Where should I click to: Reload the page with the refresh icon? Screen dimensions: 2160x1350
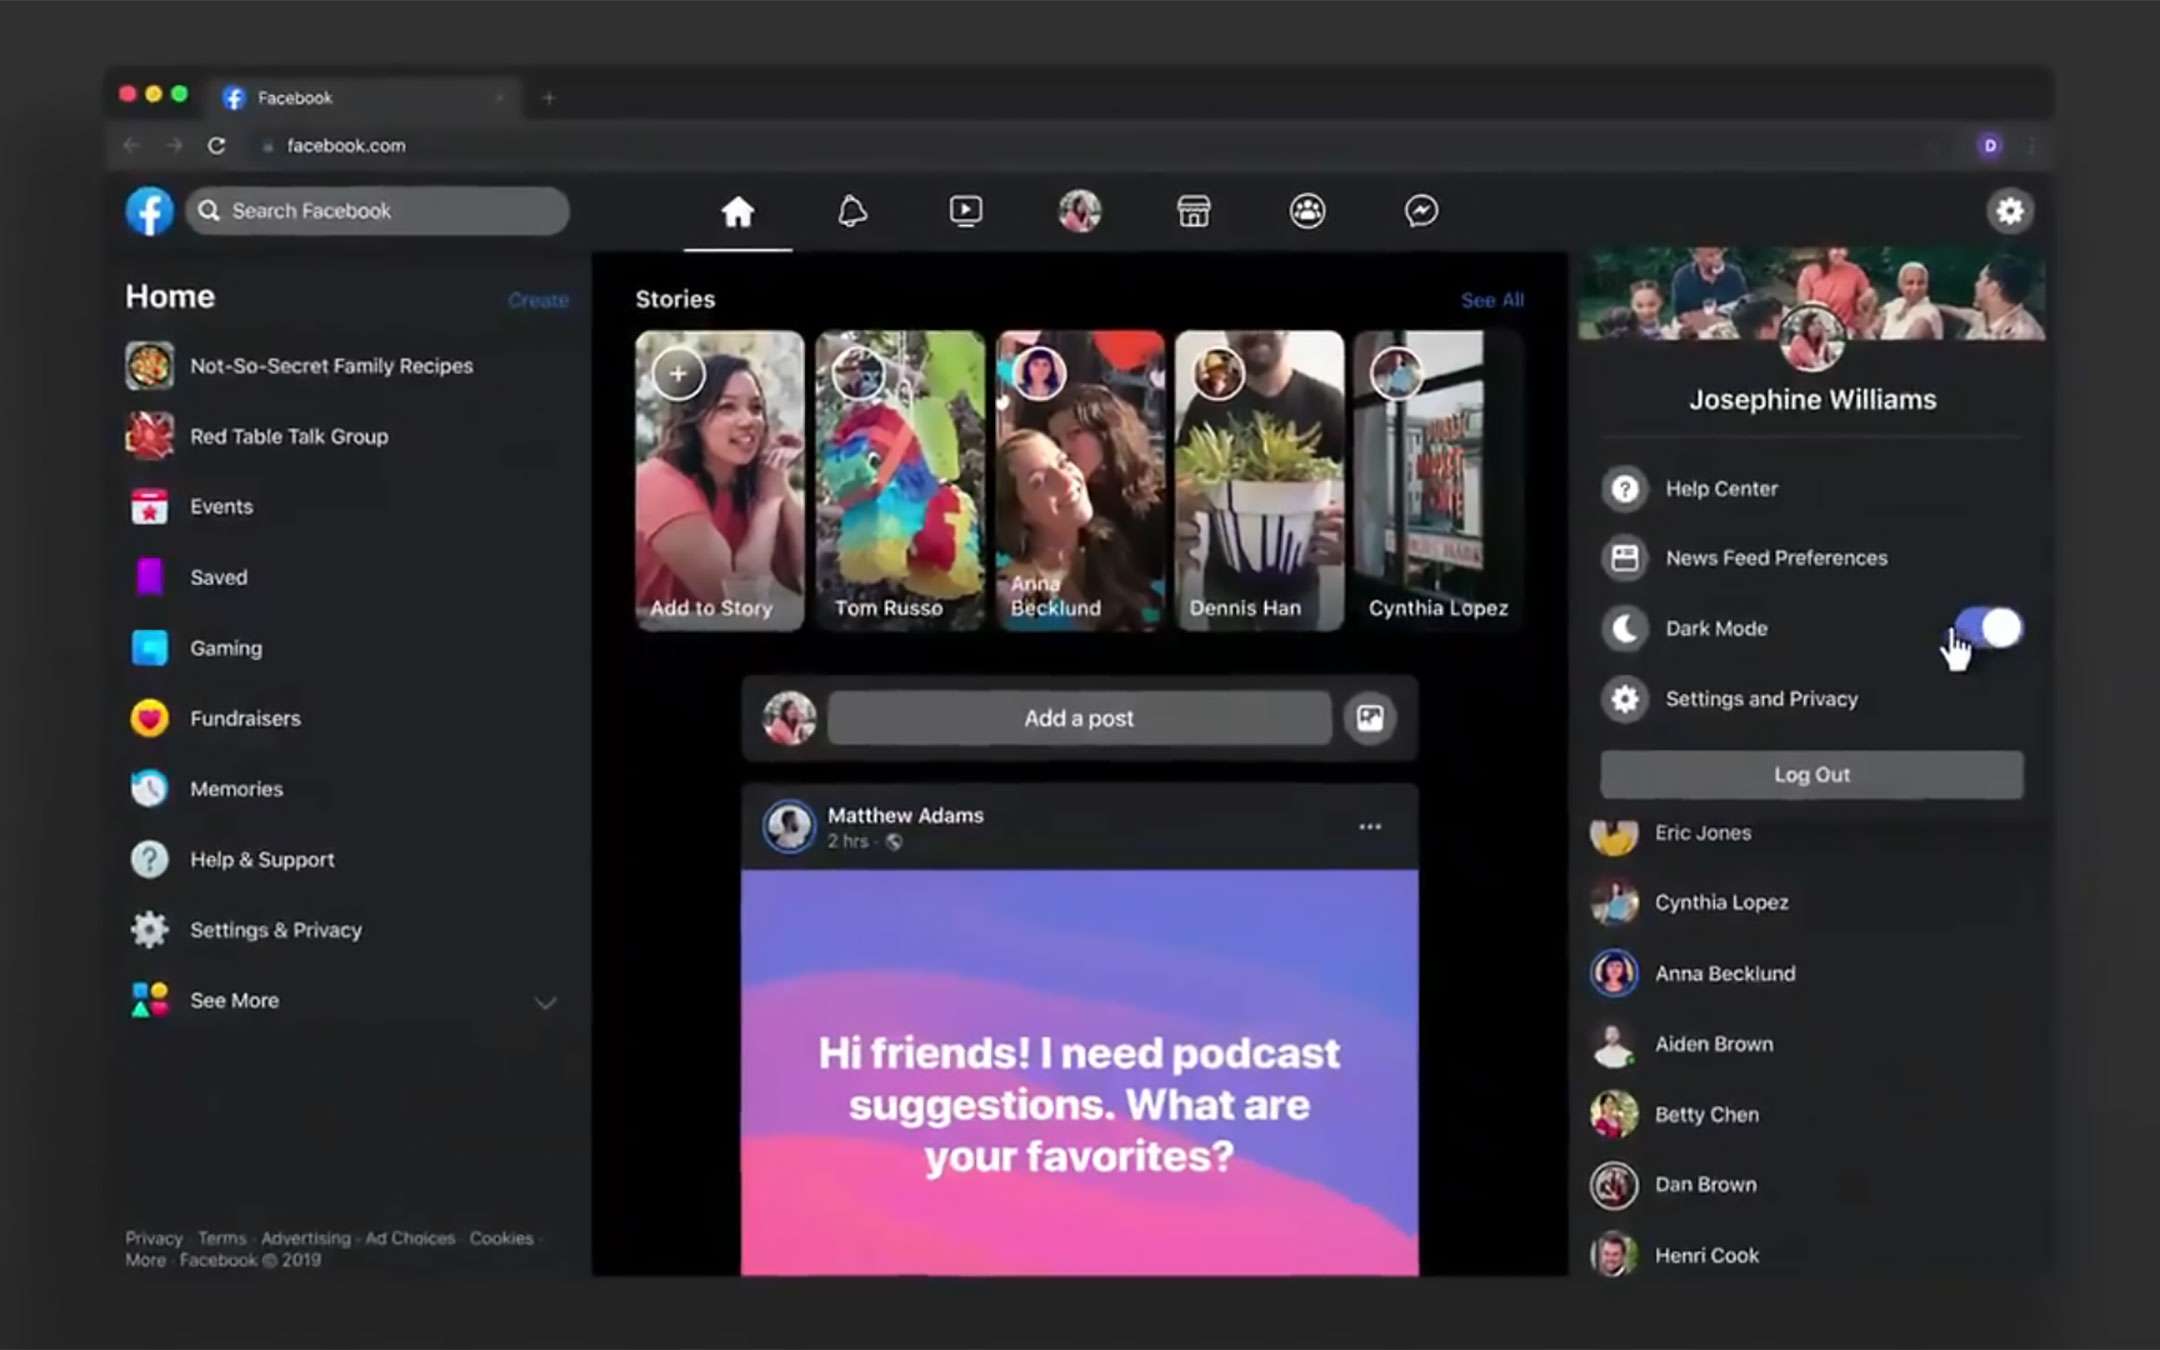tap(216, 146)
